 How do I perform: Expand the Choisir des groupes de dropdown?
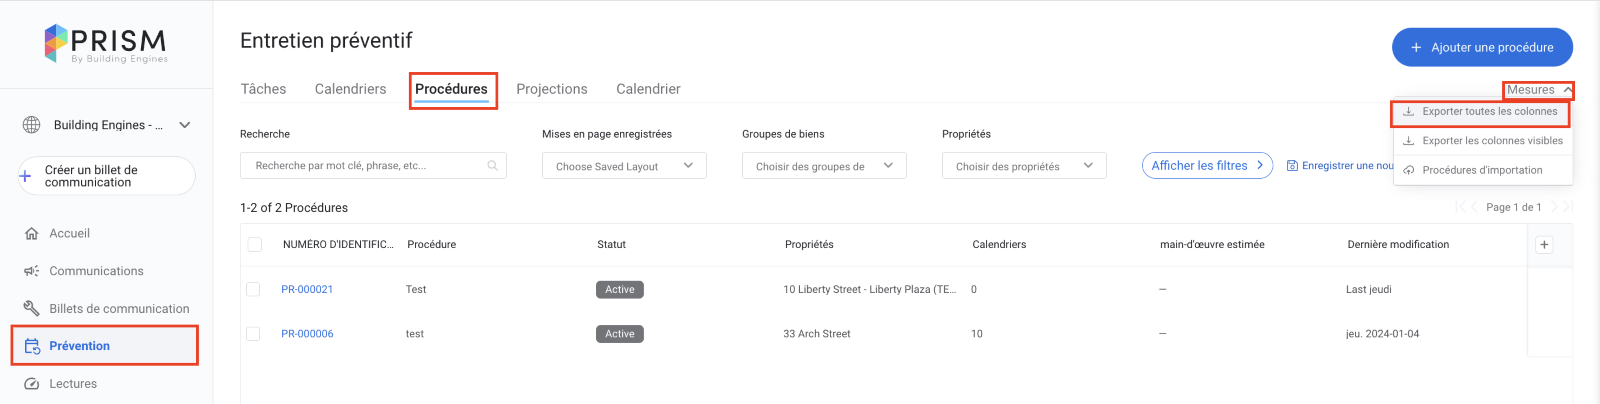pos(824,166)
